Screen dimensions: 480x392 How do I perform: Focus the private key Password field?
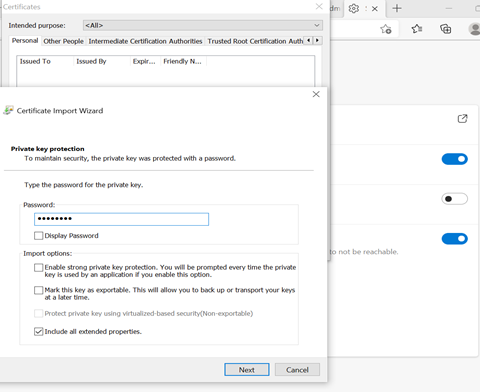(x=121, y=219)
